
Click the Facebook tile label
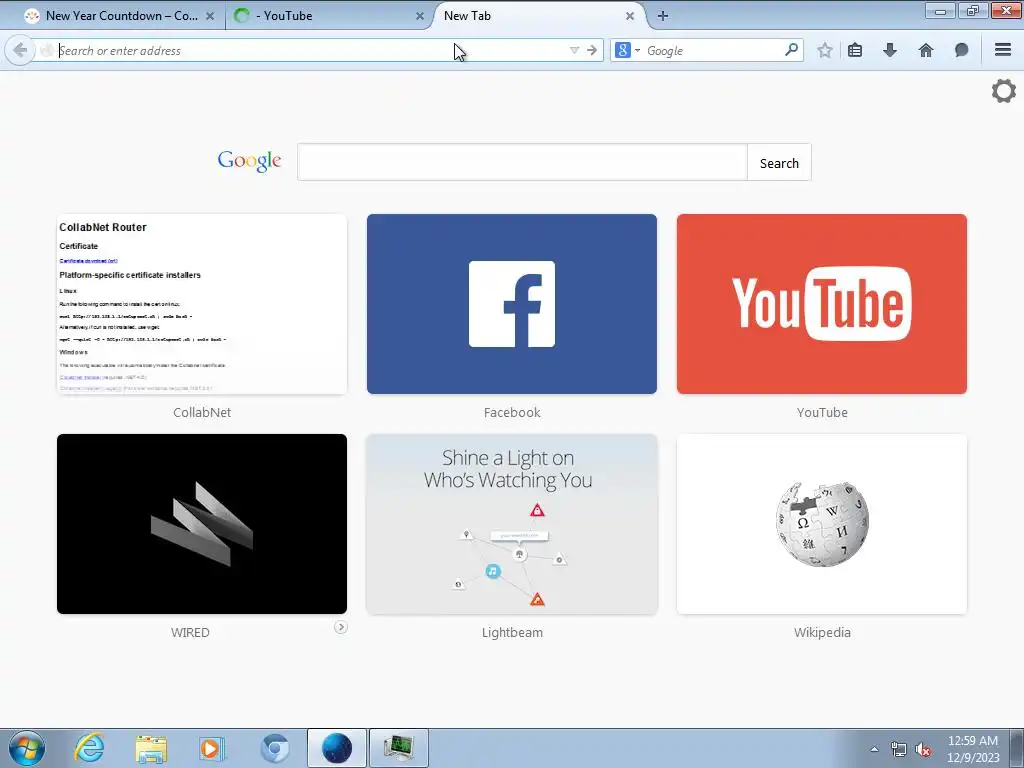tap(512, 412)
